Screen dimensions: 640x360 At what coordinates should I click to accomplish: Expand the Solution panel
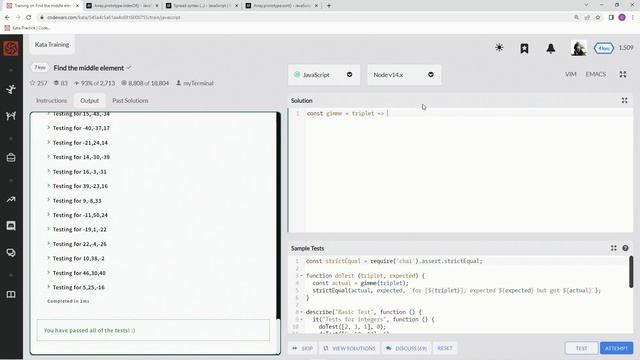(x=624, y=100)
